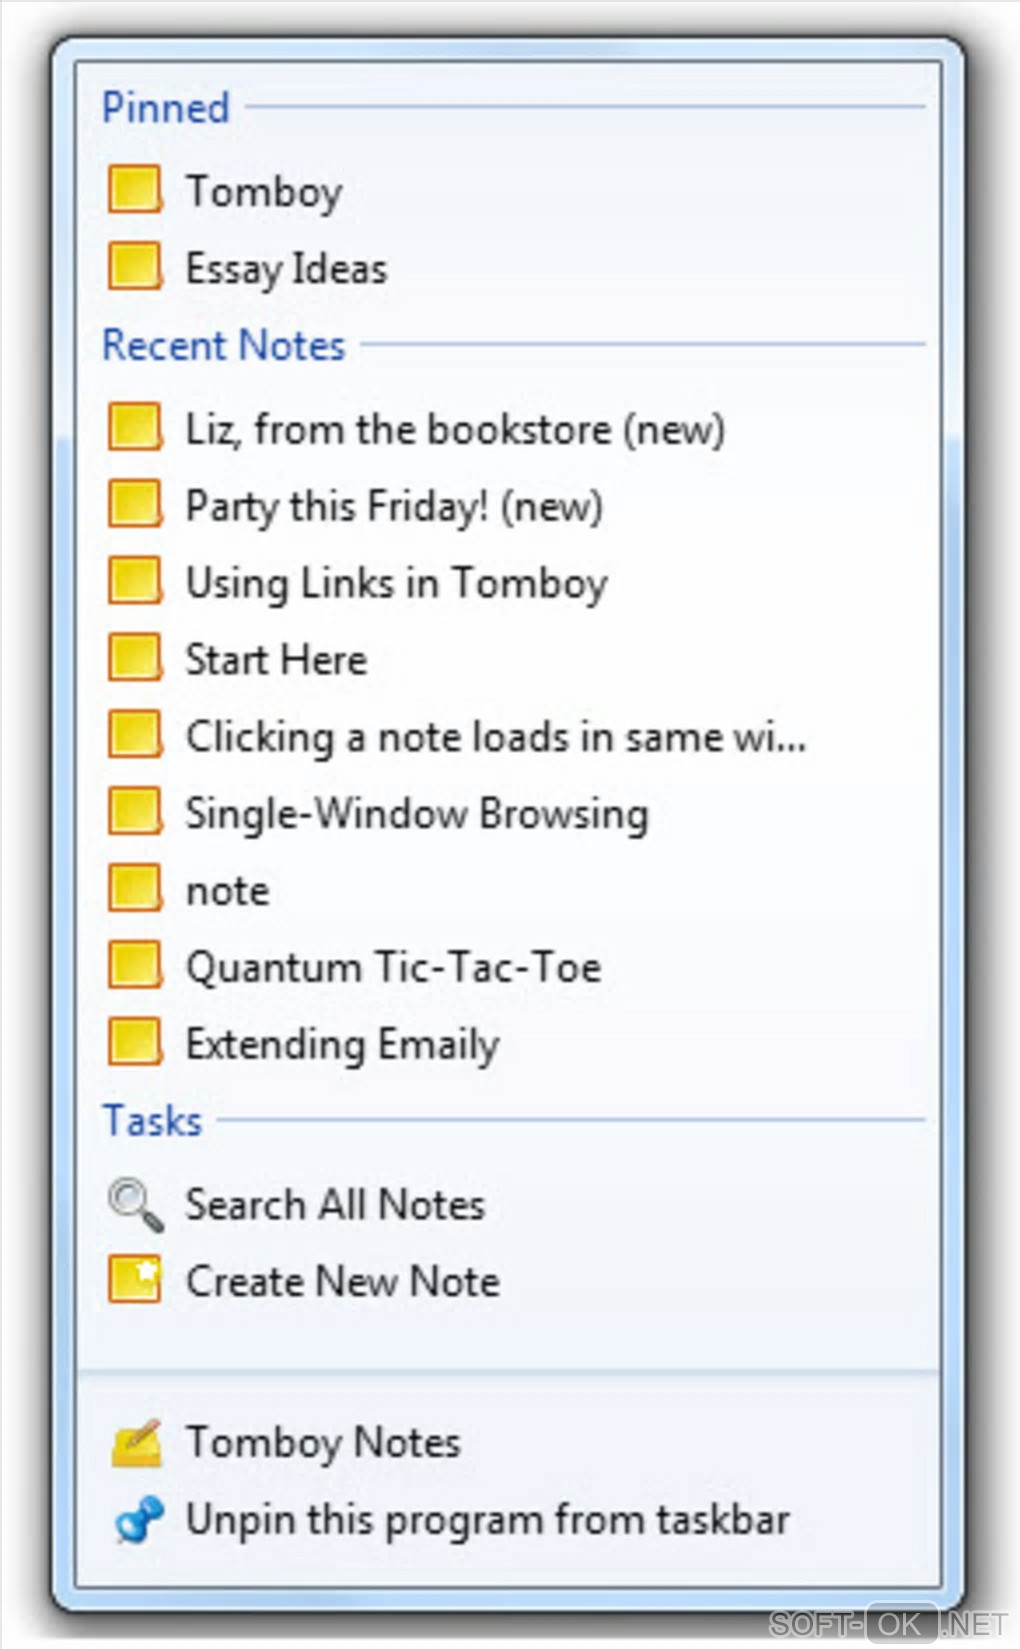Click the blue pushpin unpin icon
1020x1649 pixels.
coord(136,1519)
